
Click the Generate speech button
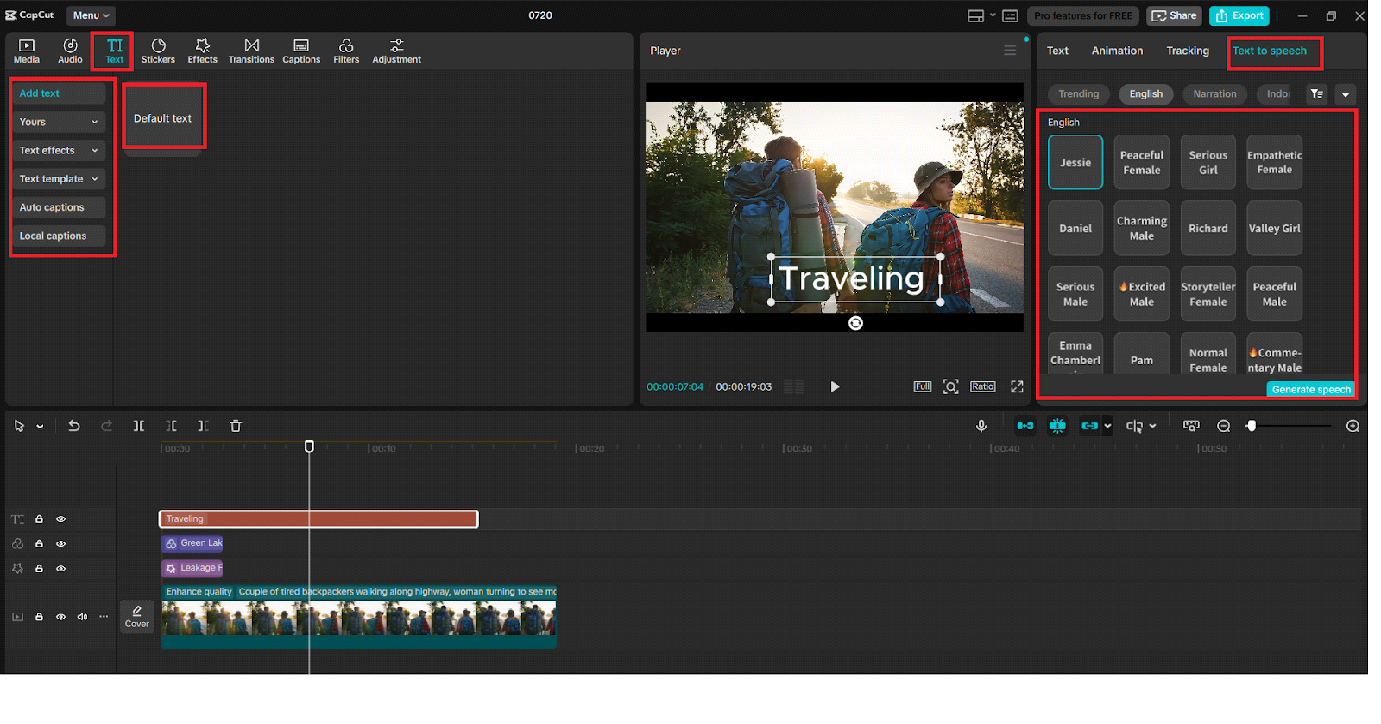1310,389
